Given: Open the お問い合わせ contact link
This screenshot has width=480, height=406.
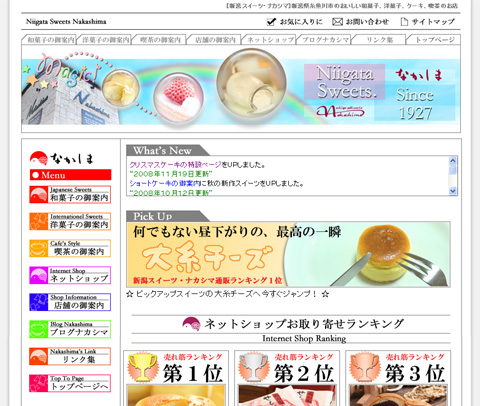Looking at the screenshot, I should pos(367,22).
